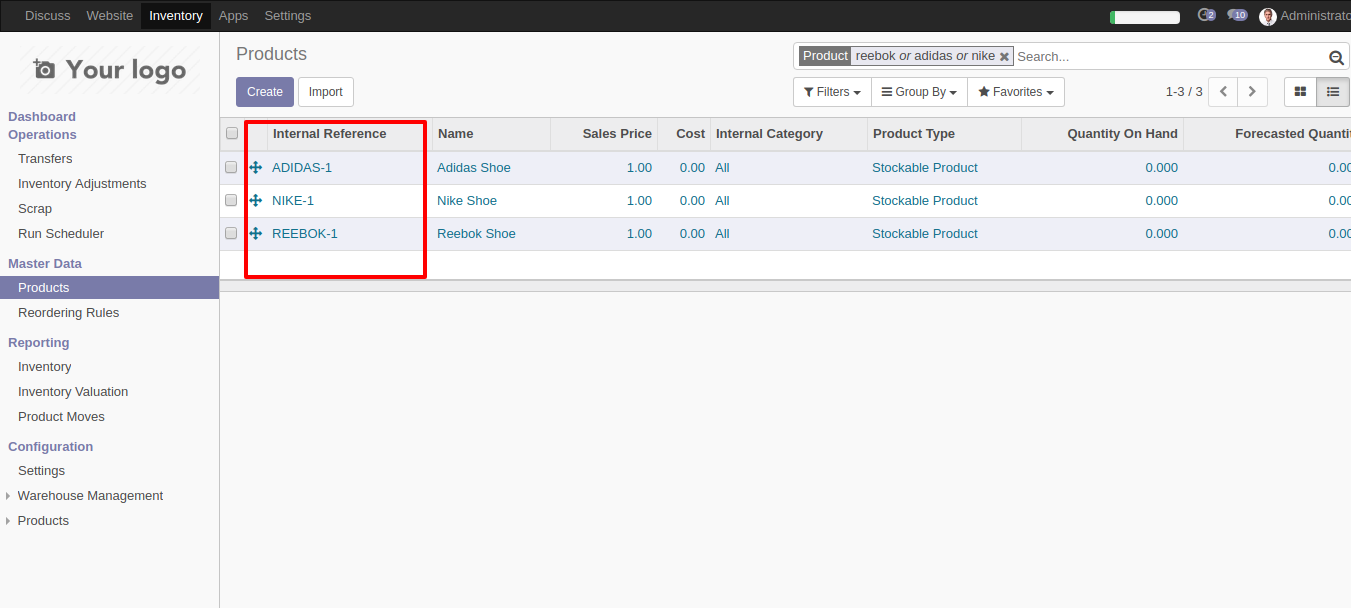Open the Filters dropdown

[832, 92]
